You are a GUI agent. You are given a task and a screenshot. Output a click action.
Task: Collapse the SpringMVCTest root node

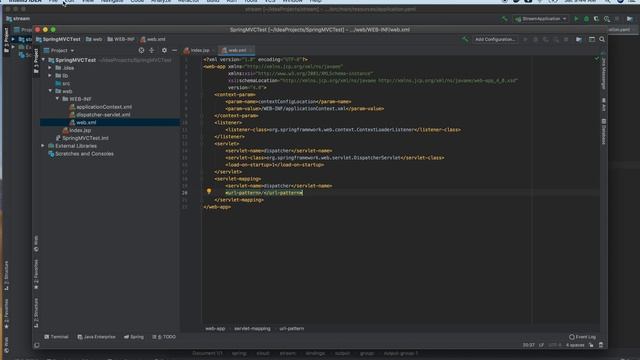tap(44, 60)
